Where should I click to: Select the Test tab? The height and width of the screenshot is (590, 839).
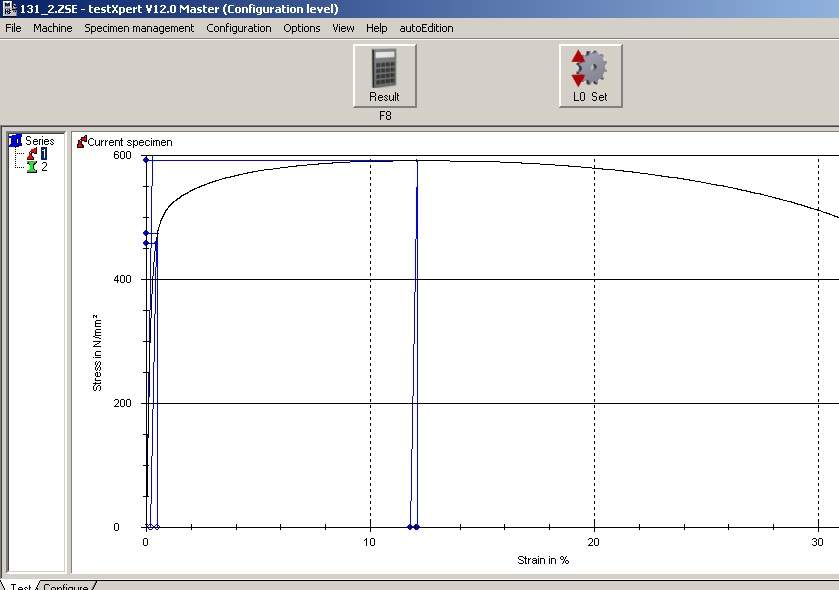click(x=20, y=586)
